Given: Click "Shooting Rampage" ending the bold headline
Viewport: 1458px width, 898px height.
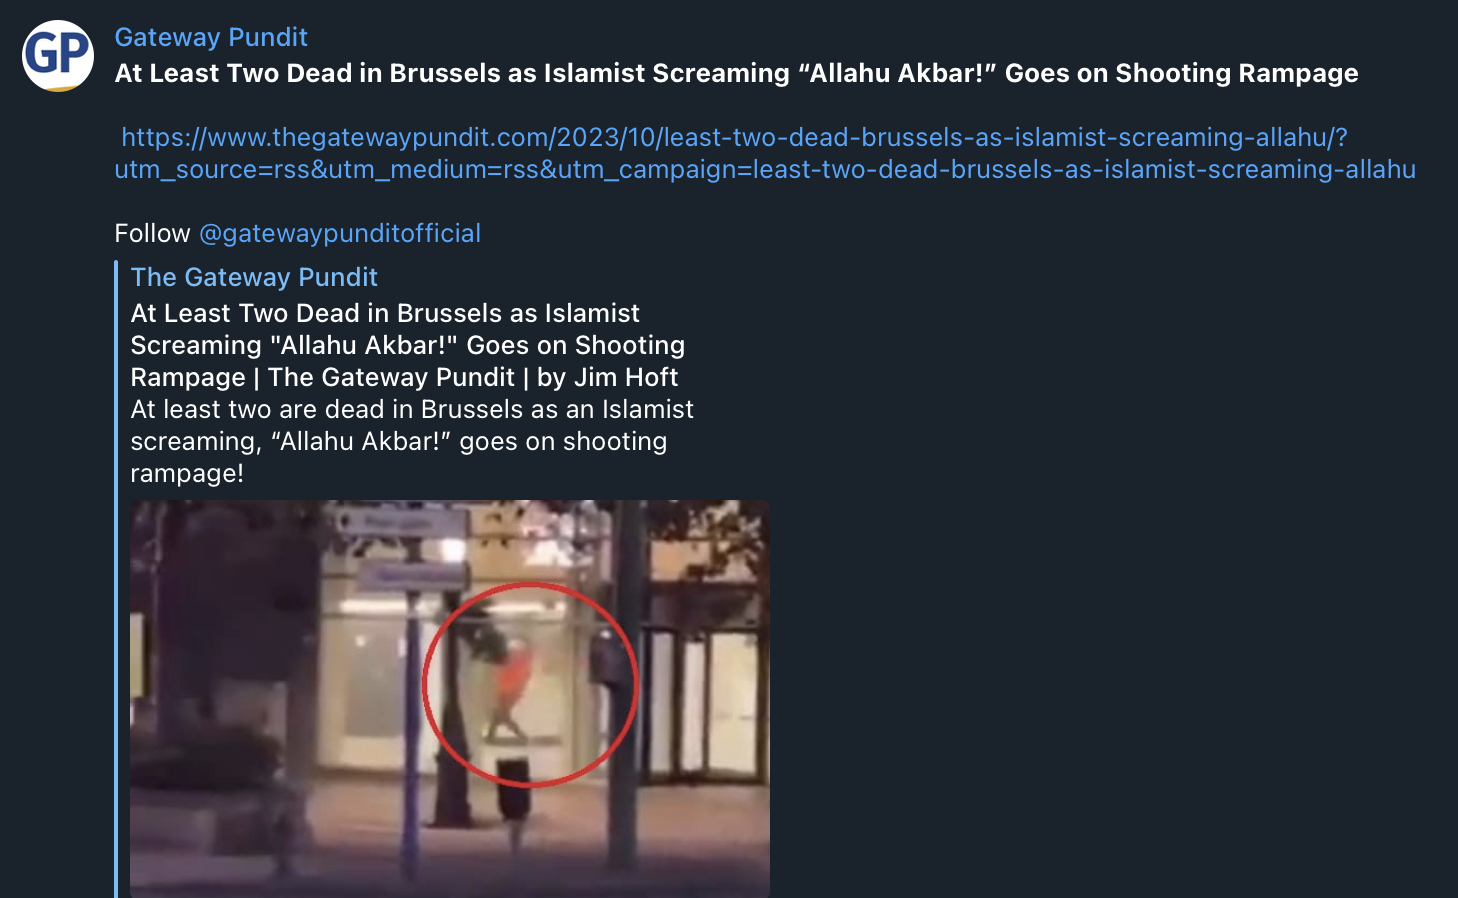Looking at the screenshot, I should [x=1237, y=73].
